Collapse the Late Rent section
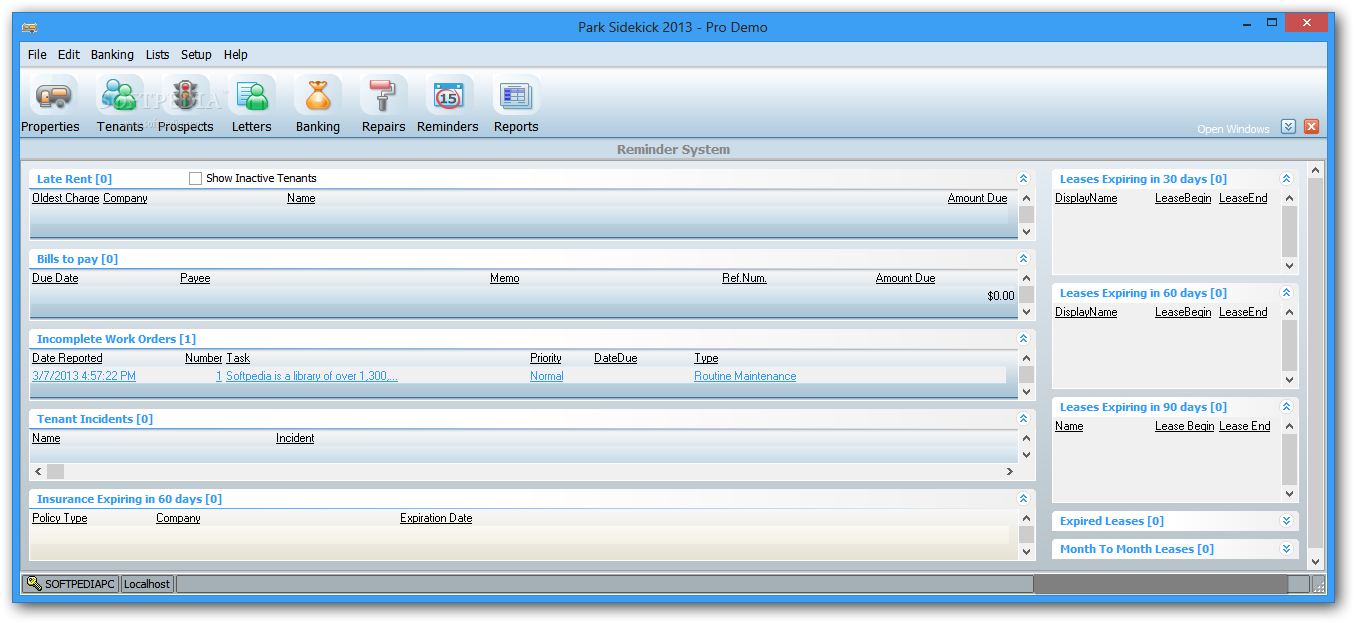Screen dimensions: 1355x623 [1023, 179]
